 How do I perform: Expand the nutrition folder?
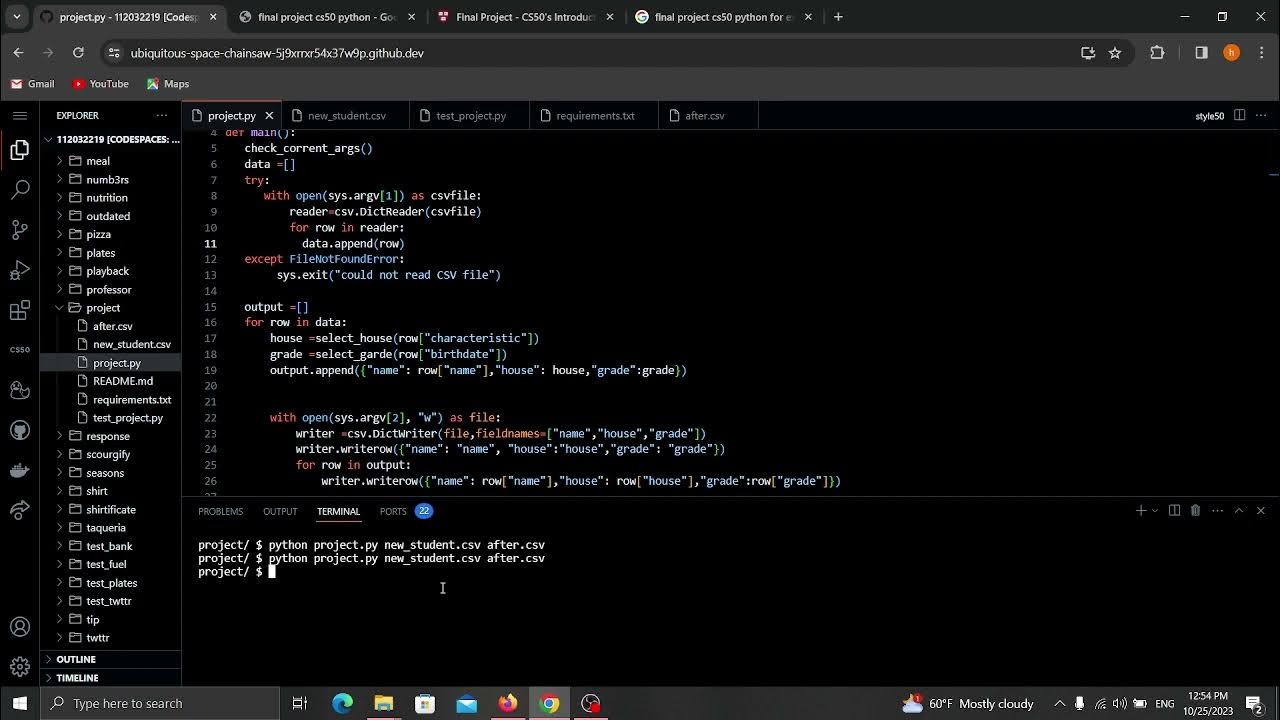click(110, 198)
